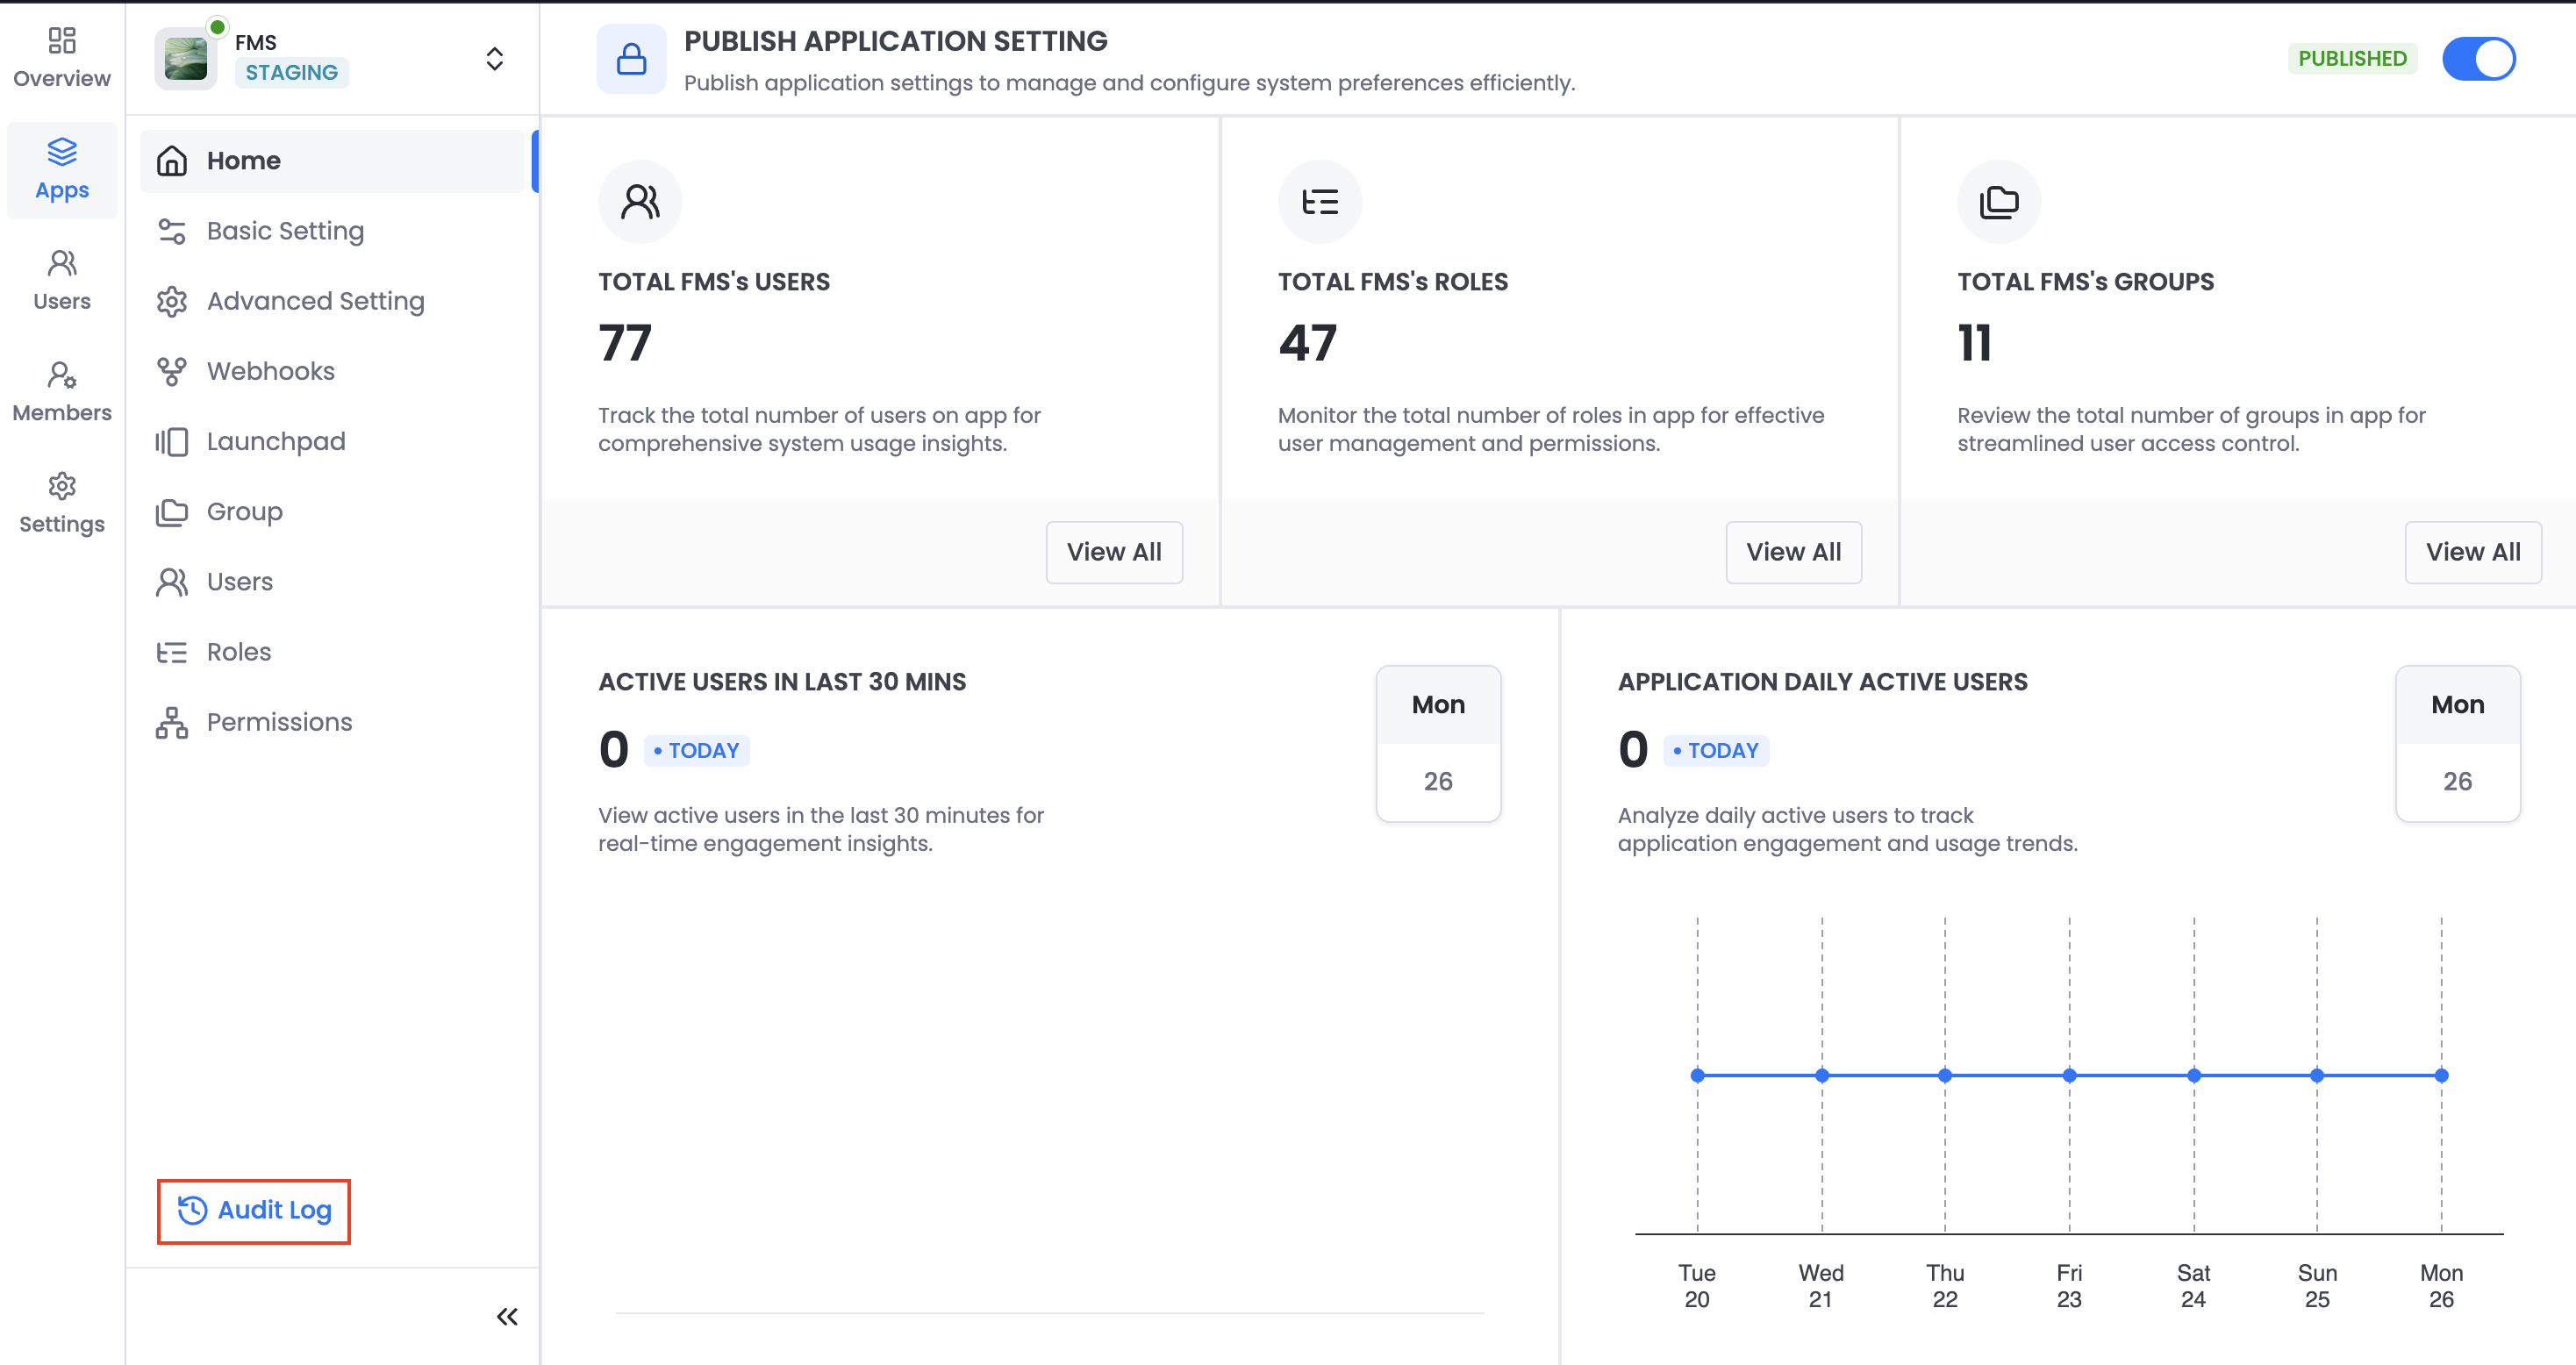The image size is (2576, 1365).
Task: Select the Apps stack icon
Action: (62, 152)
